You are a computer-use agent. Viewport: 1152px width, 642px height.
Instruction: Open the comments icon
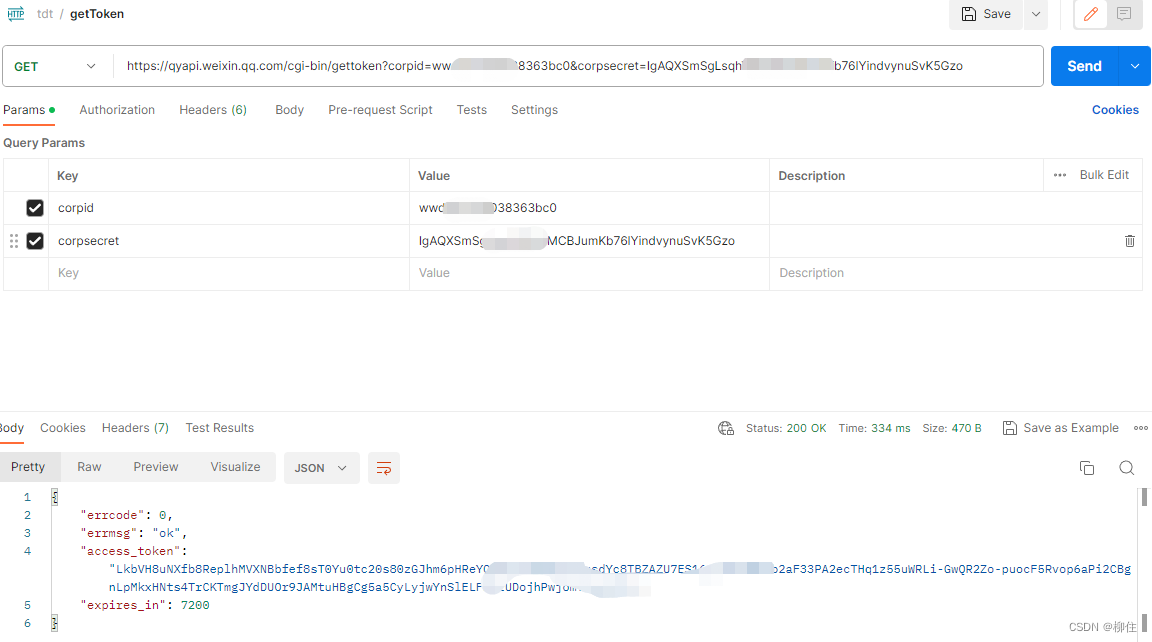(1124, 14)
